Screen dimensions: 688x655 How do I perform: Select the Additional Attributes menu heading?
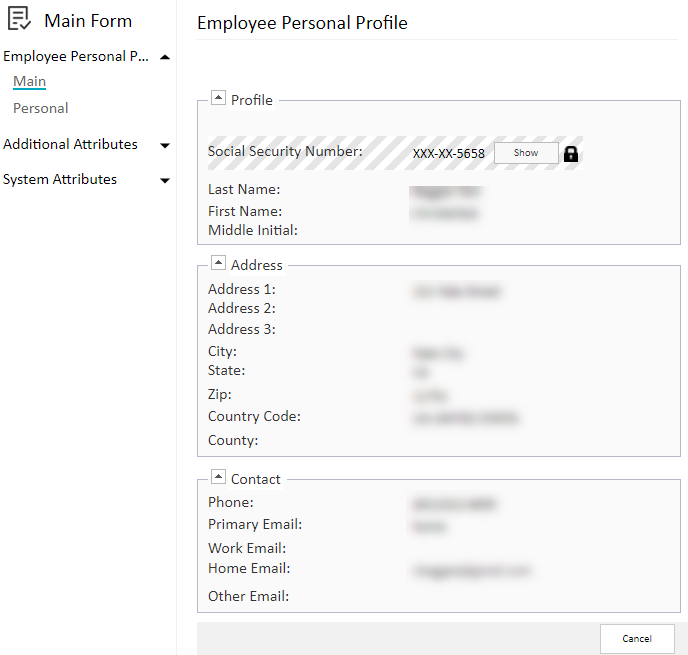pyautogui.click(x=70, y=144)
